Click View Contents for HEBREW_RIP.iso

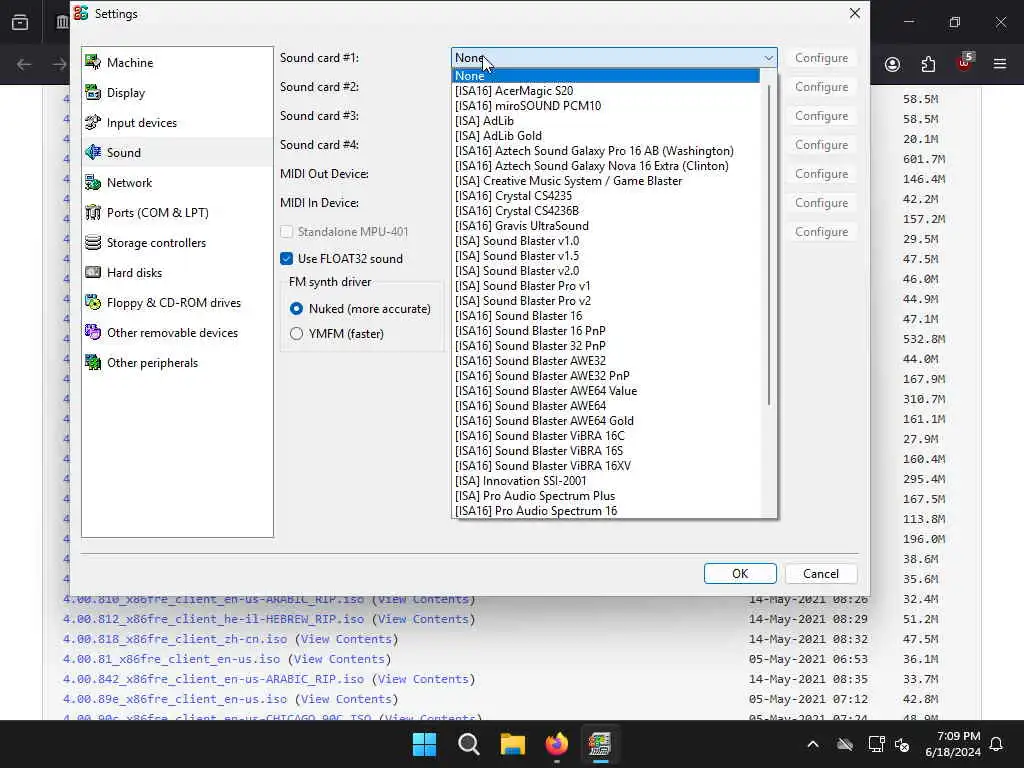(423, 619)
